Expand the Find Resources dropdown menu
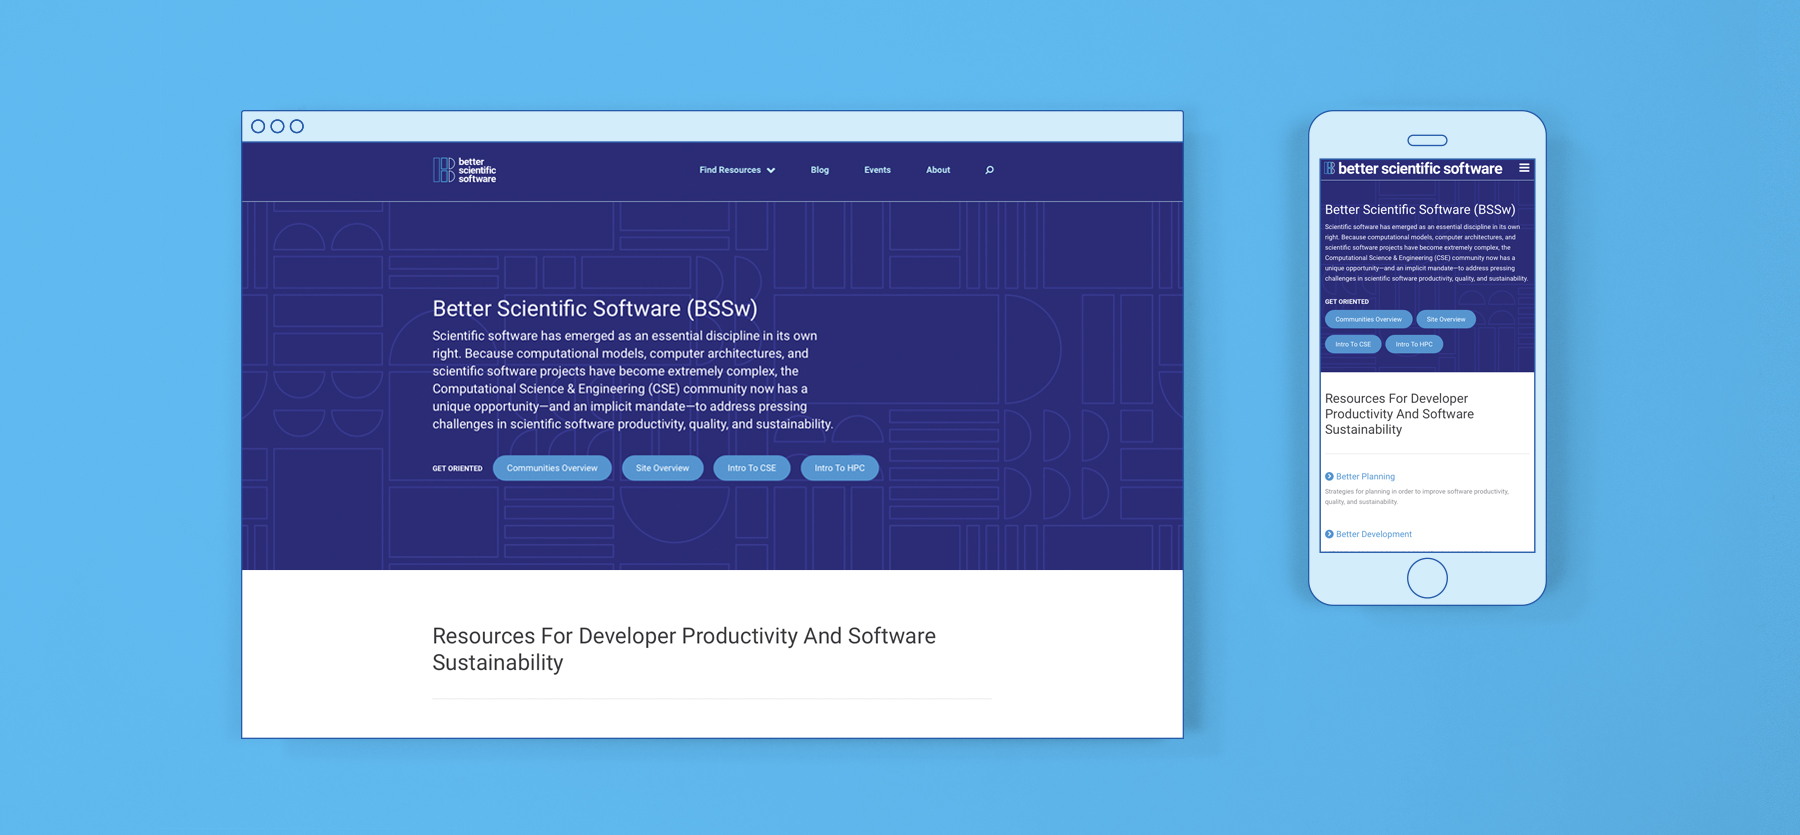The height and width of the screenshot is (835, 1800). (x=737, y=170)
